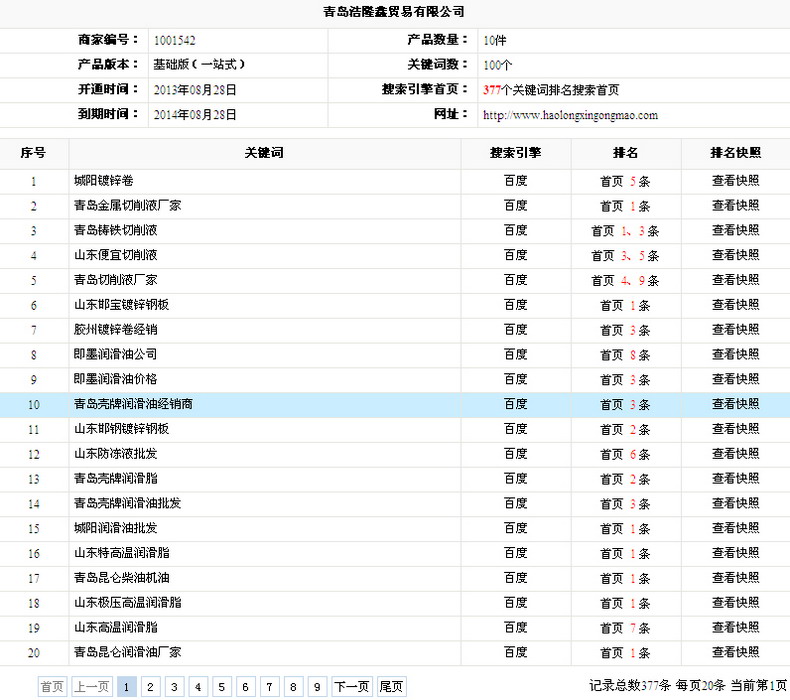Open 查看快照 for 青岛铸铁切削液
The image size is (790, 700).
click(x=735, y=230)
